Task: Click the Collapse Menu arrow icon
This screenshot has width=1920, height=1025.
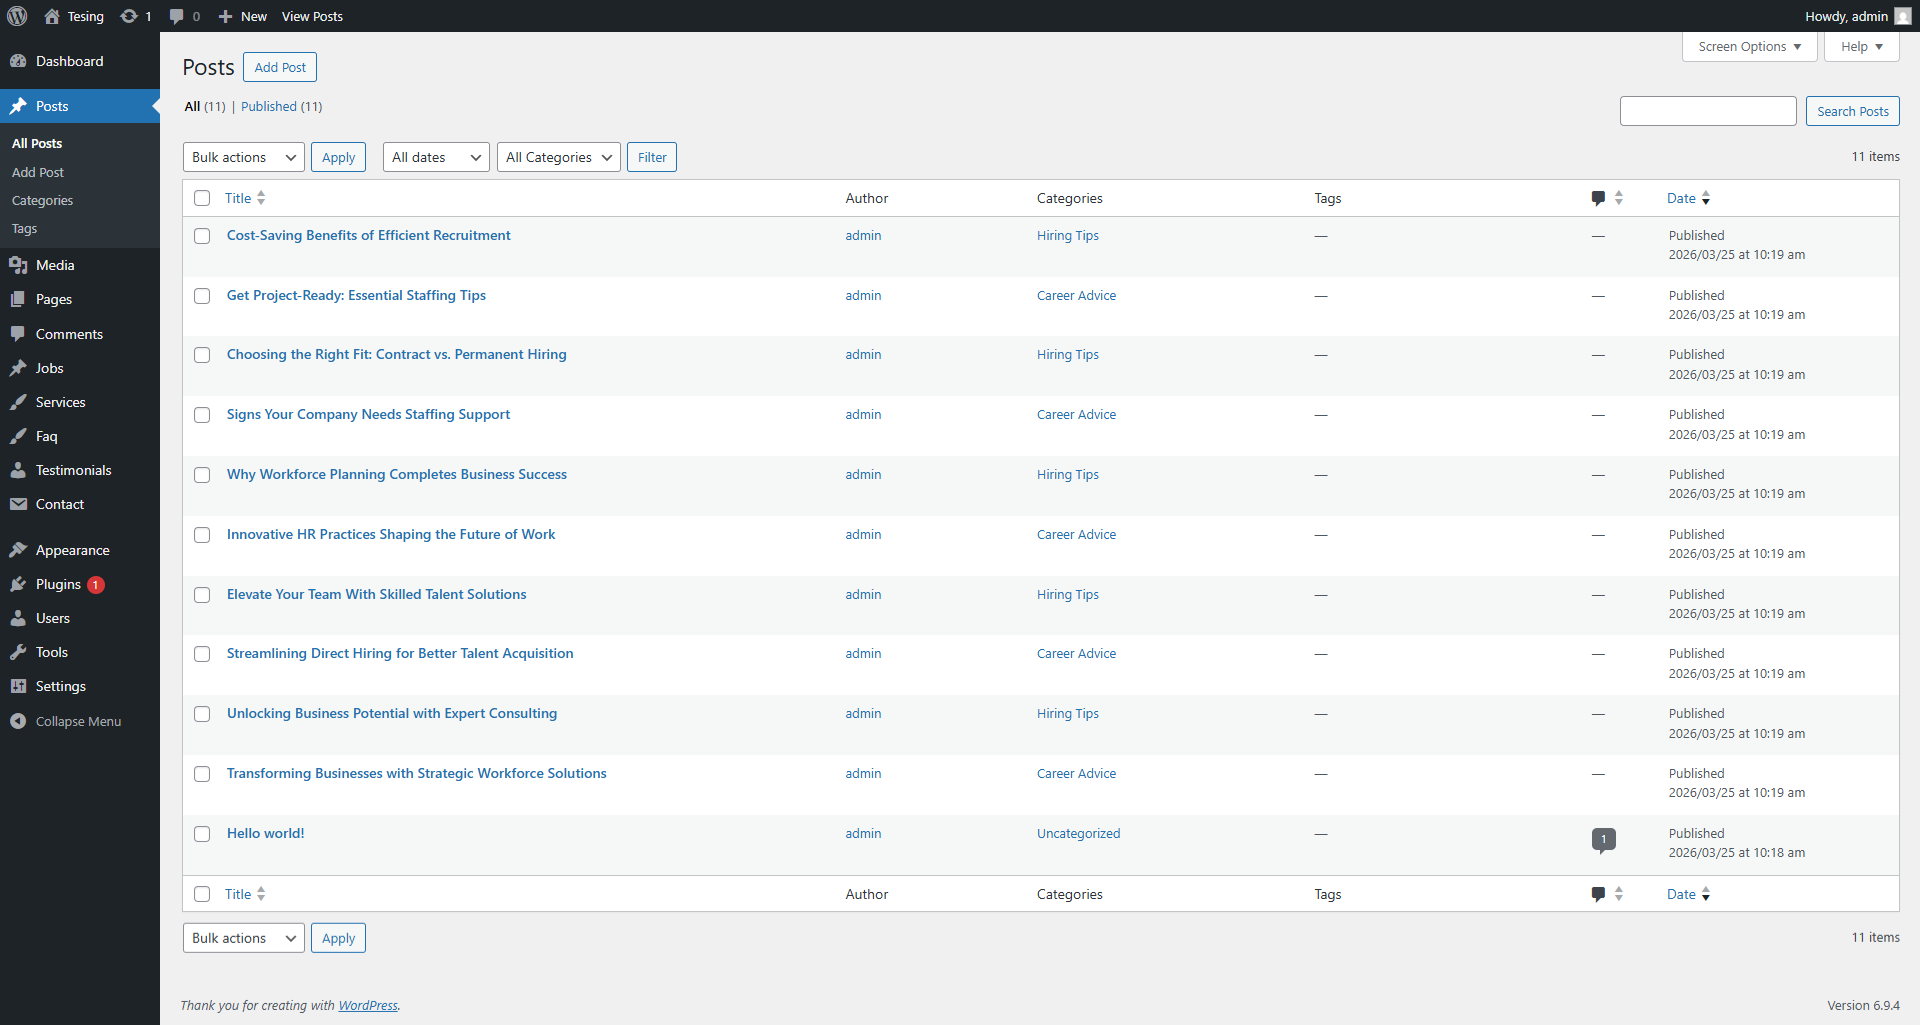Action: (x=18, y=721)
